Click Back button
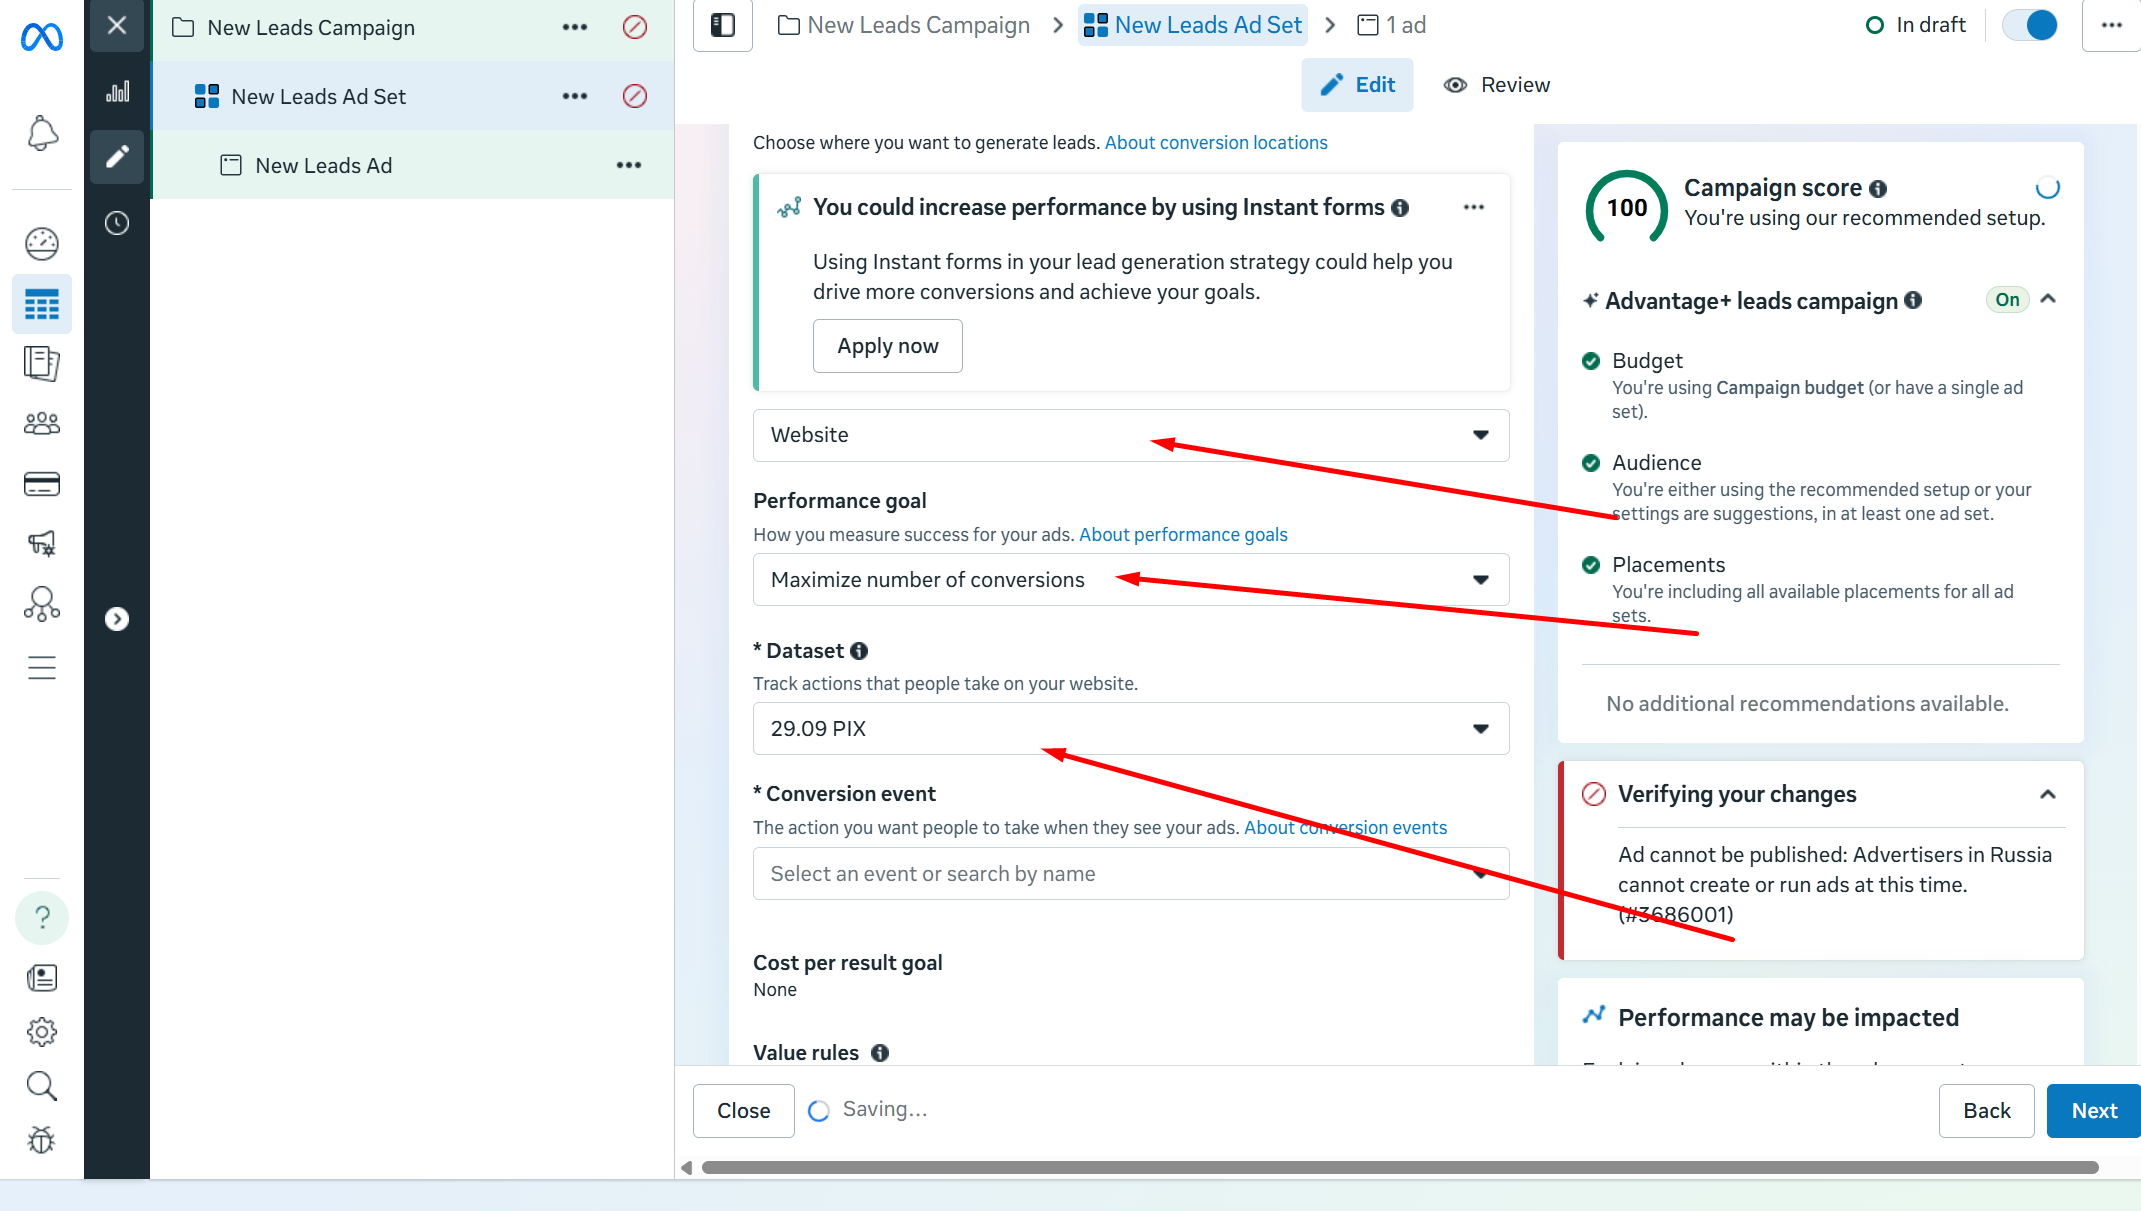The width and height of the screenshot is (2141, 1211). (x=1987, y=1111)
